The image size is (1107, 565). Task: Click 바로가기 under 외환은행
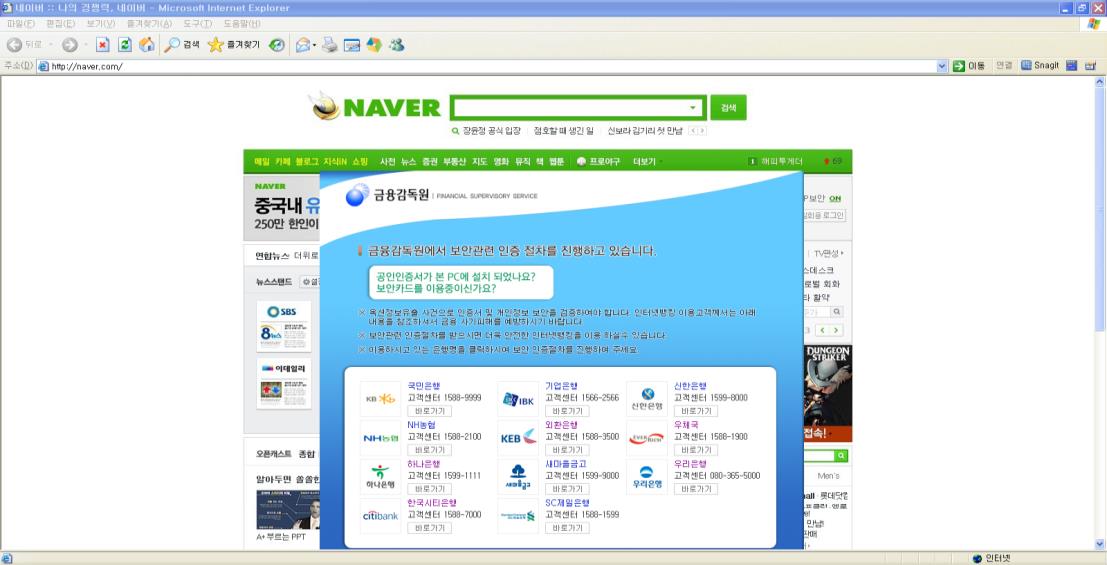coord(567,450)
